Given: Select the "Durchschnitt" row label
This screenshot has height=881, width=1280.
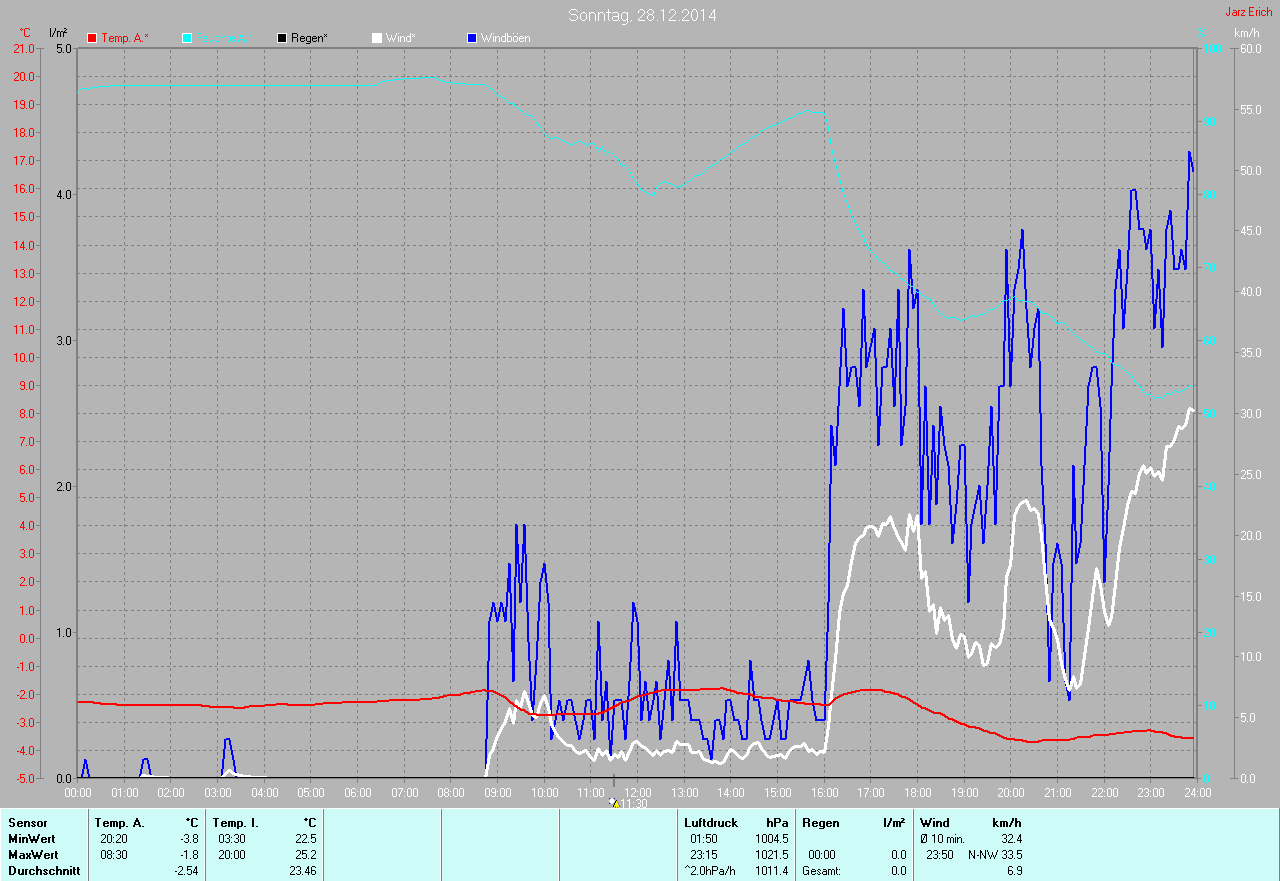Looking at the screenshot, I should [43, 871].
